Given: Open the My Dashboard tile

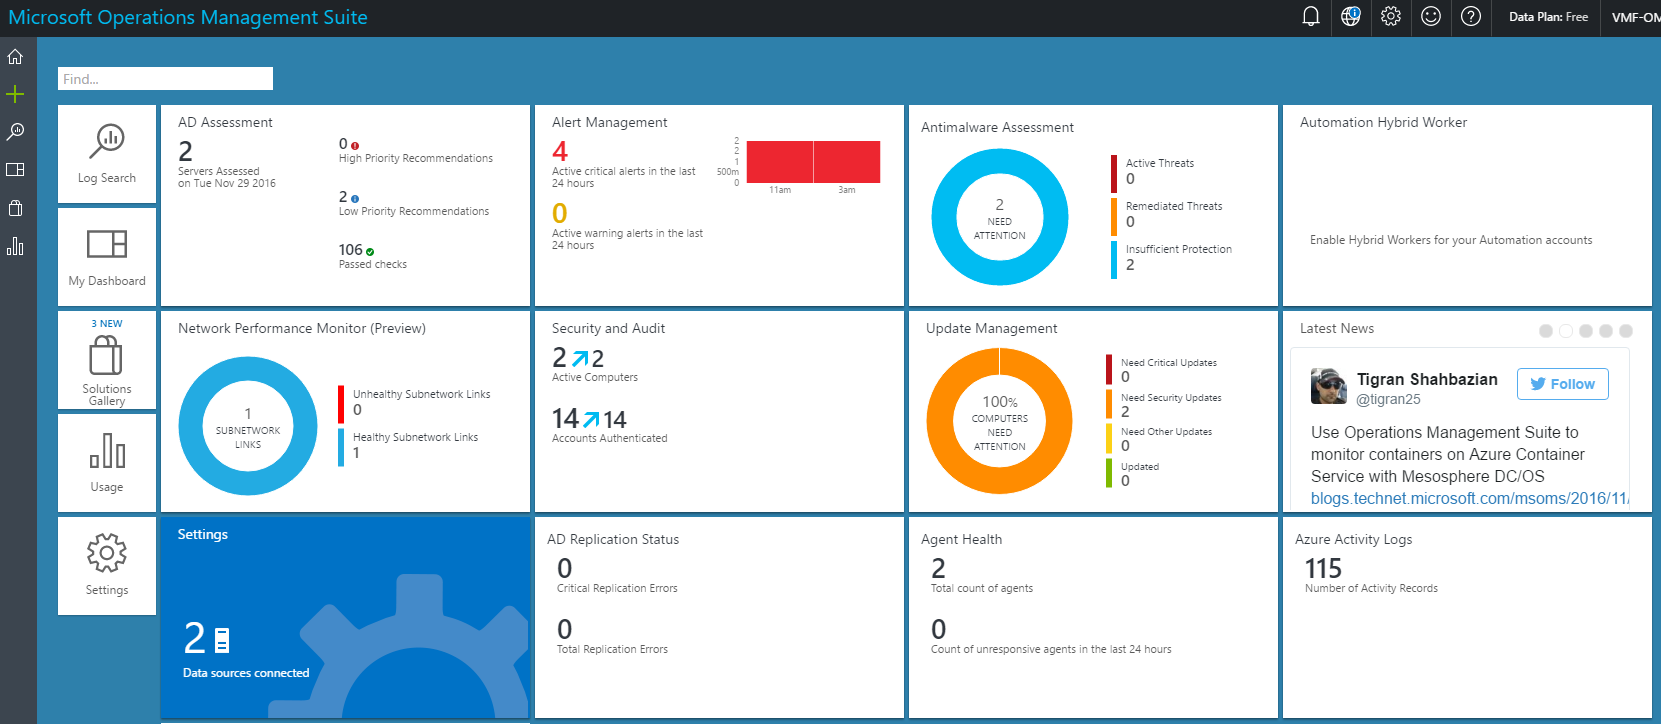Looking at the screenshot, I should tap(107, 256).
